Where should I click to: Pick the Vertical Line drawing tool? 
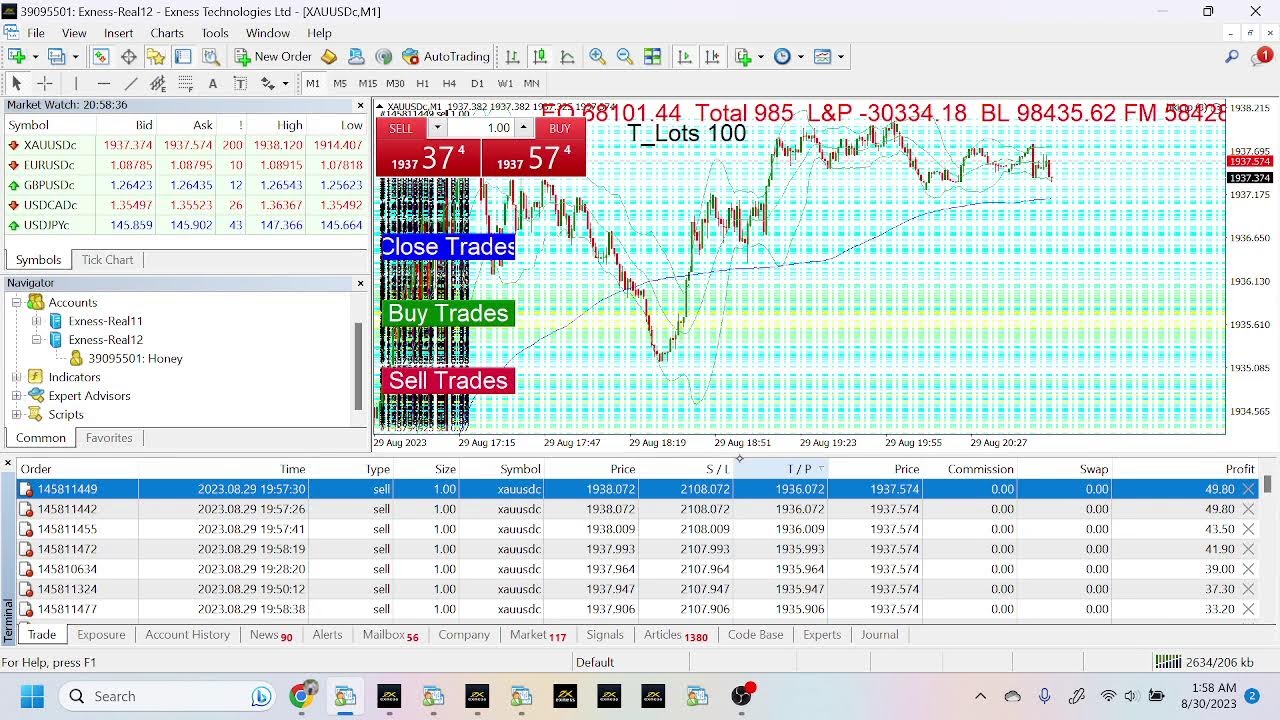click(x=76, y=83)
